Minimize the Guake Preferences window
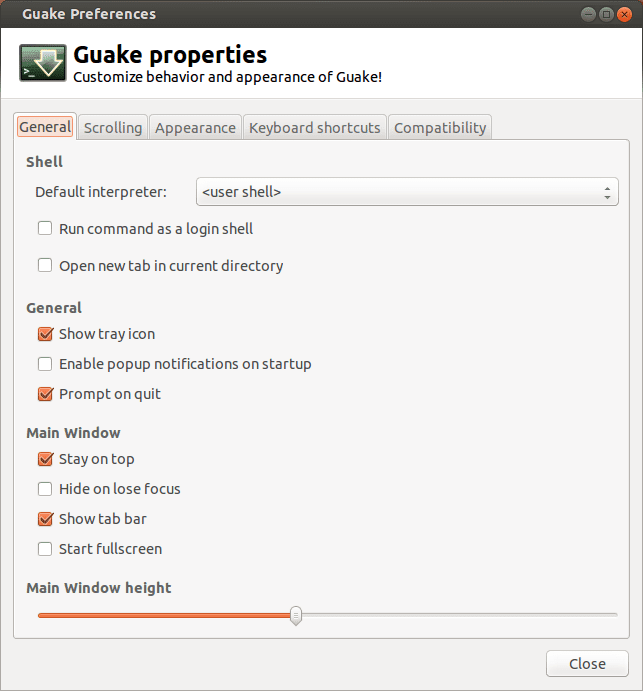This screenshot has height=691, width=643. click(x=588, y=15)
